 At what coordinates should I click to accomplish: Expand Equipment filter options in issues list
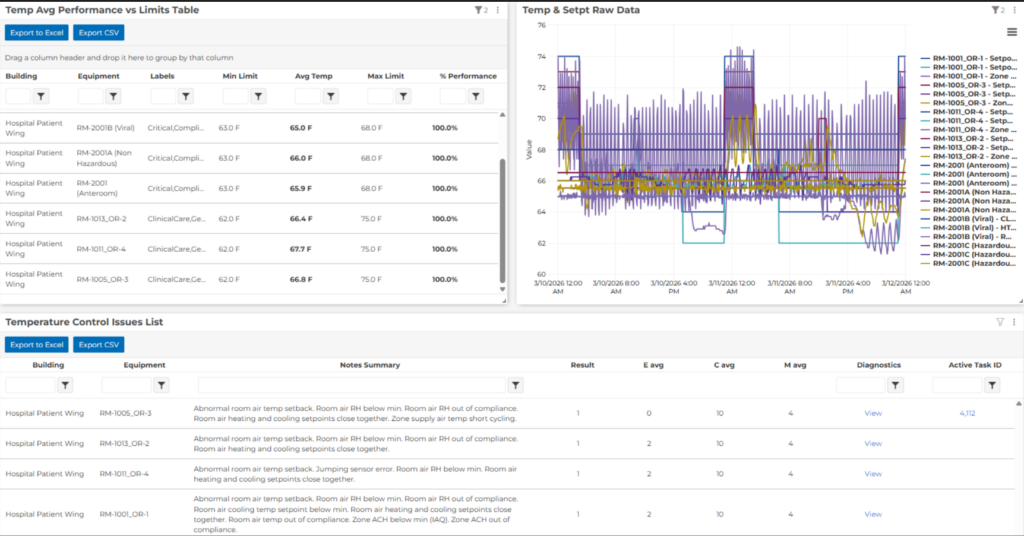[161, 385]
